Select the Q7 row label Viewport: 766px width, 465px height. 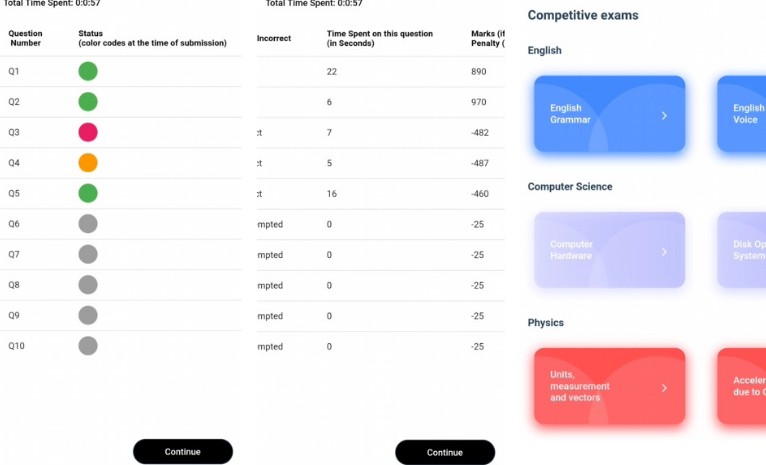14,254
